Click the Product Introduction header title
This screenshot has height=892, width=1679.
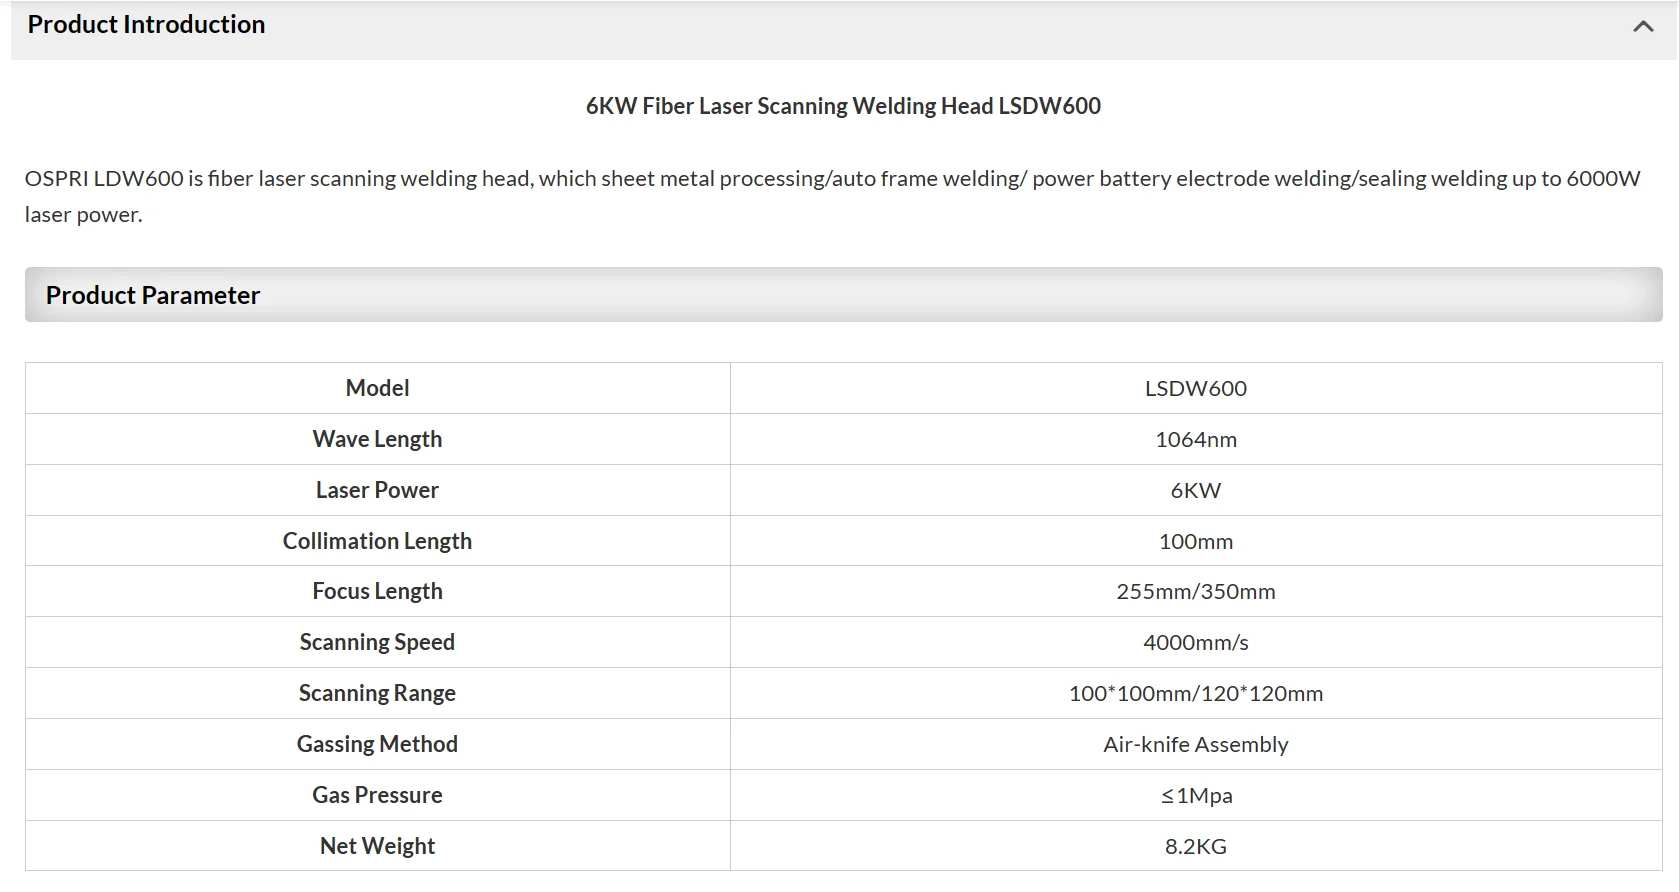pos(146,25)
